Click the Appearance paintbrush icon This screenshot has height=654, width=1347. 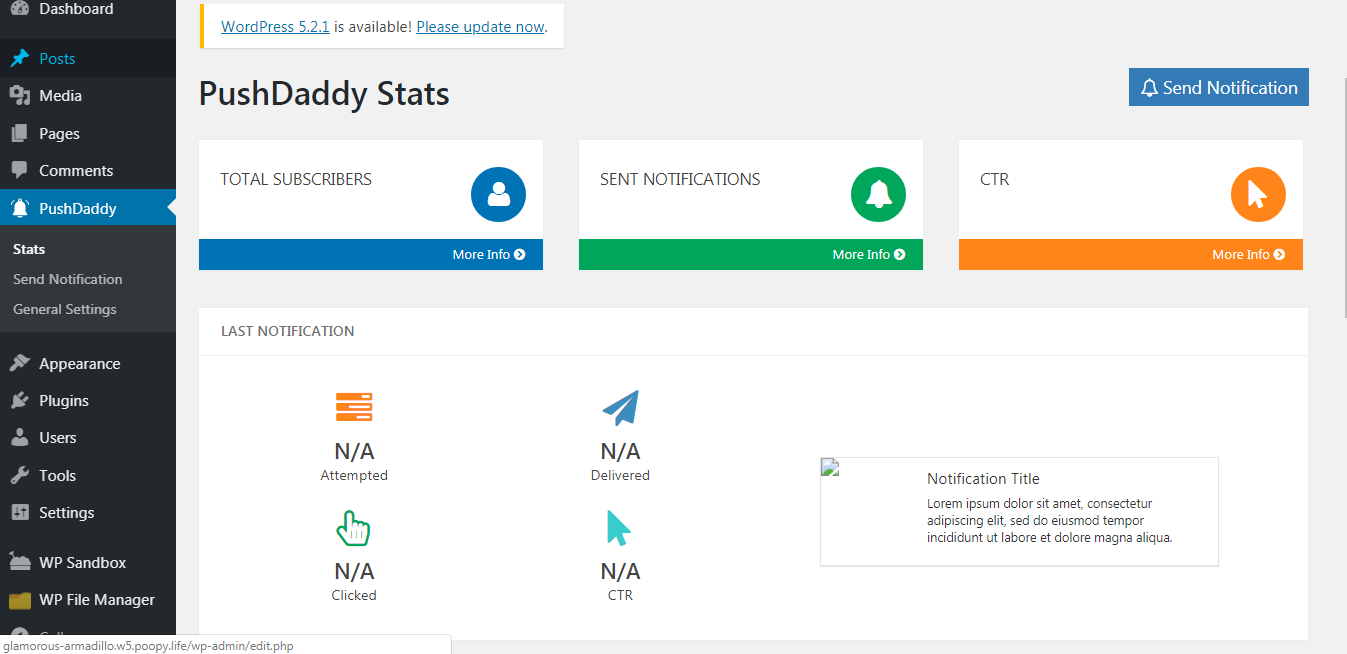[x=19, y=363]
